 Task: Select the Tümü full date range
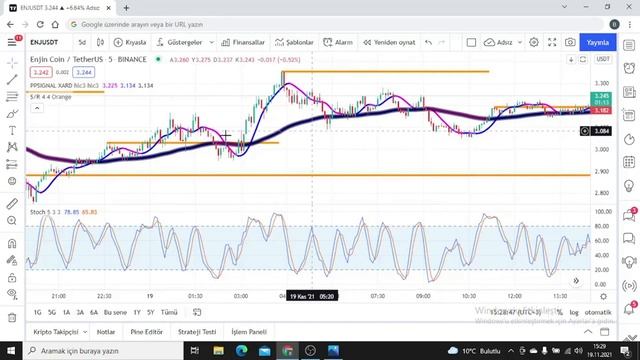pos(169,312)
